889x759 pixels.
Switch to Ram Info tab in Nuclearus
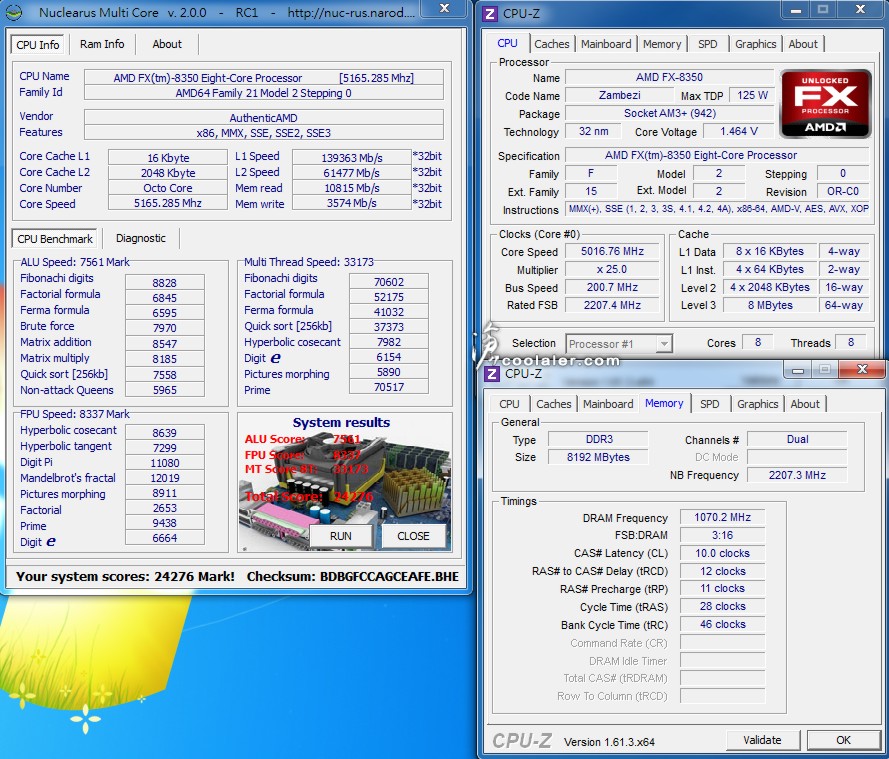coord(102,44)
